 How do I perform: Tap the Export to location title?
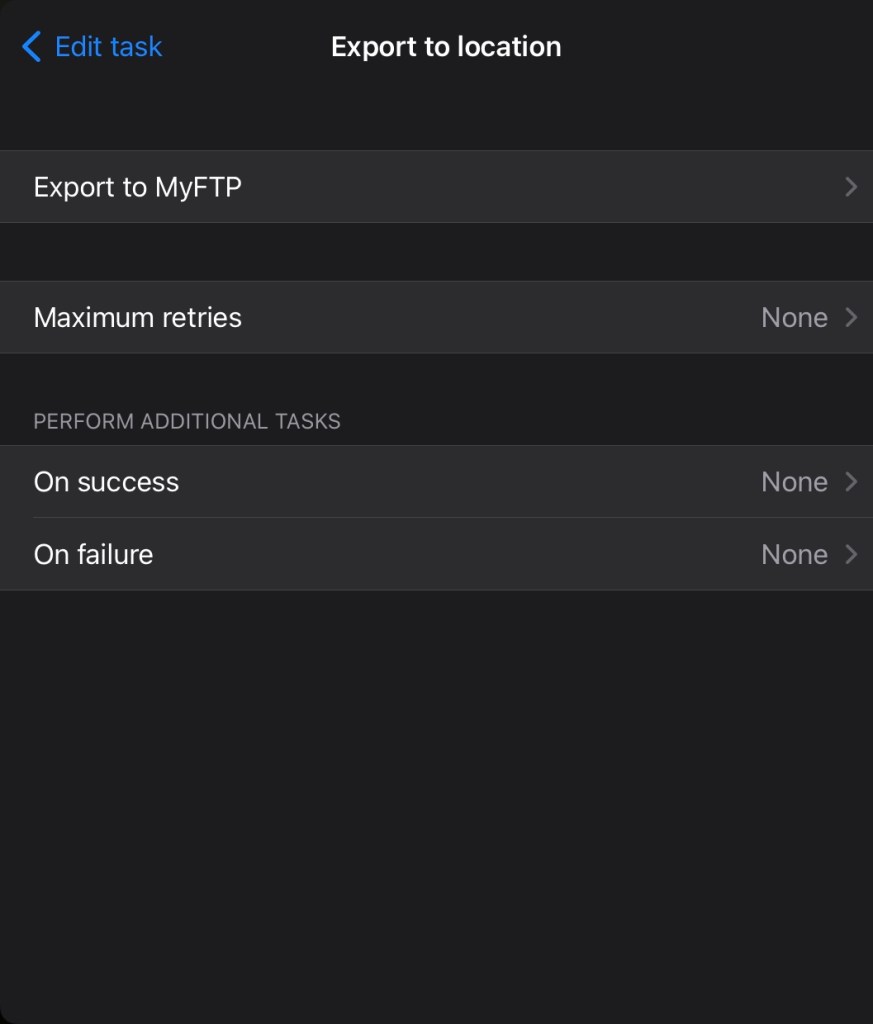tap(446, 46)
